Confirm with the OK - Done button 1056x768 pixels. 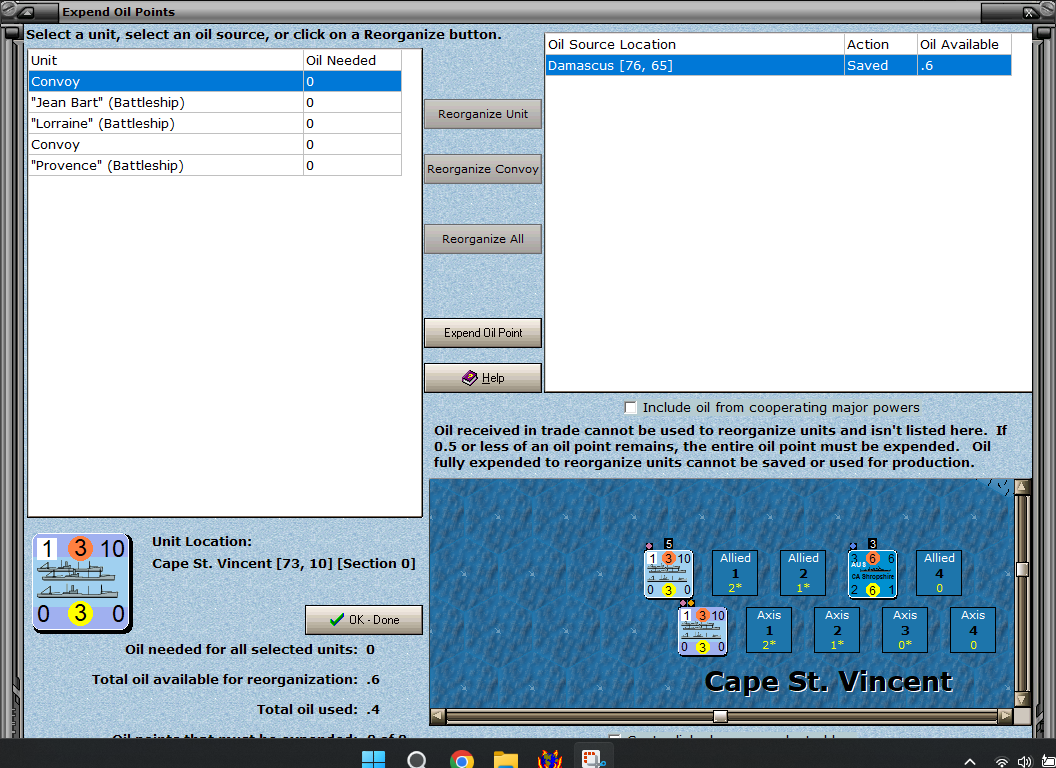click(x=364, y=620)
